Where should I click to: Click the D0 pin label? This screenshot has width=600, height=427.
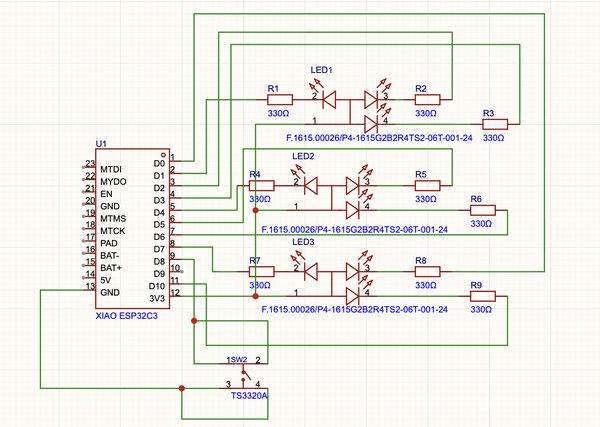point(159,163)
